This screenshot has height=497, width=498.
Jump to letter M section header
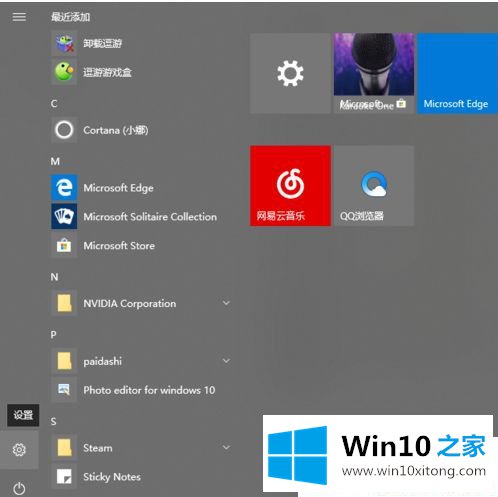pyautogui.click(x=55, y=162)
